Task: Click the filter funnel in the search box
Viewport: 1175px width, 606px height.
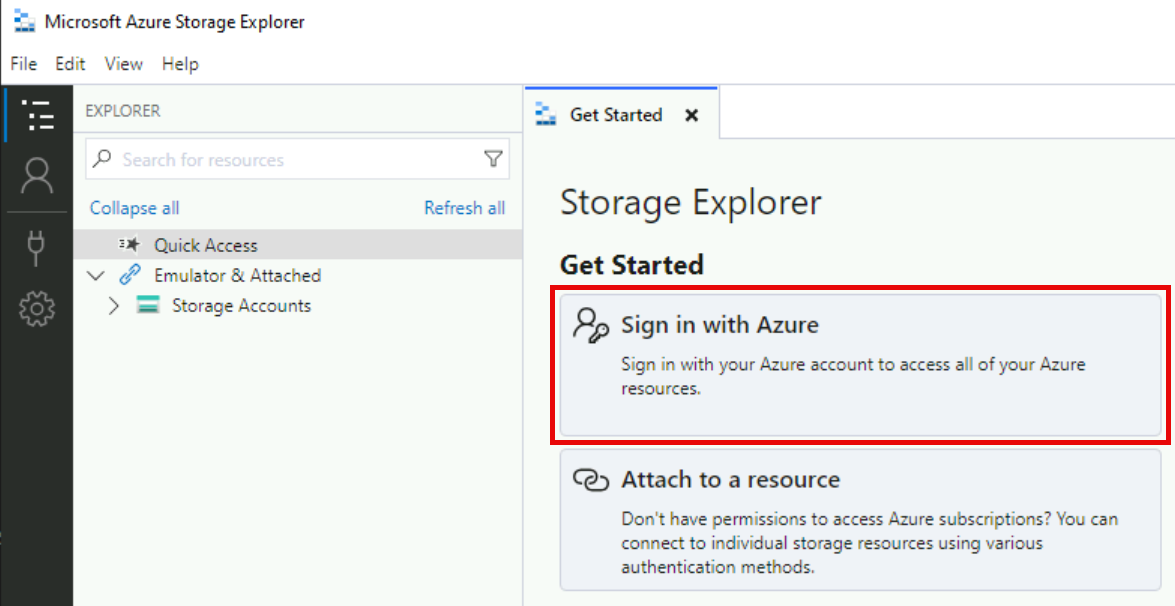Action: tap(493, 158)
